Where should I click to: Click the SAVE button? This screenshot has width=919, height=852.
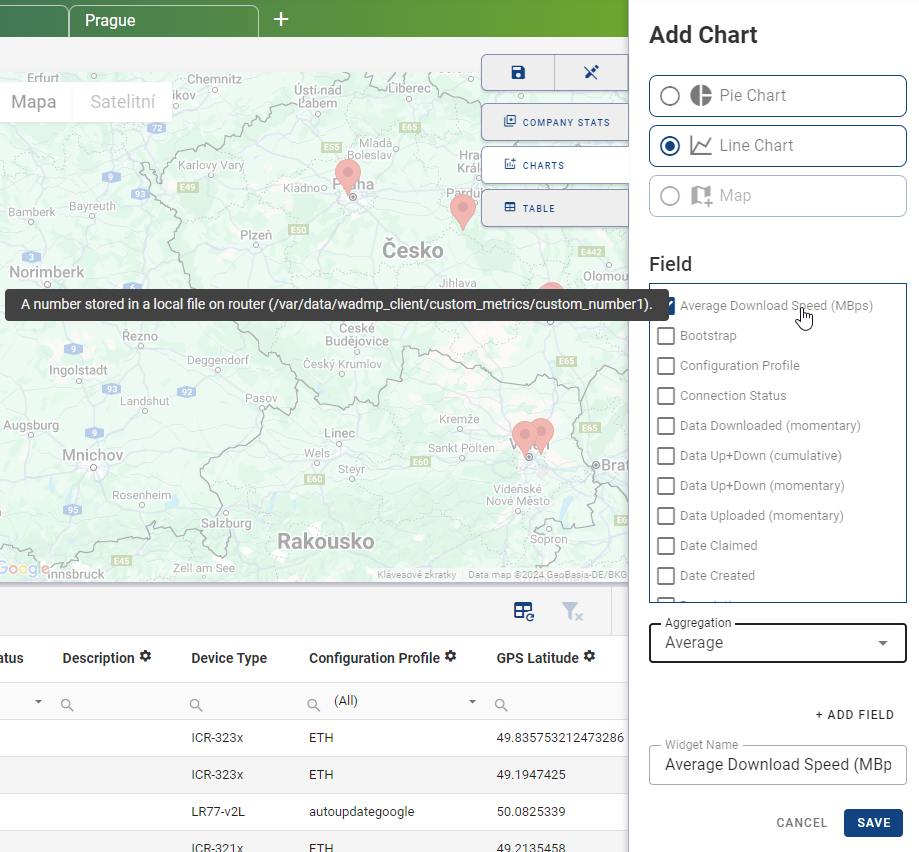[872, 822]
